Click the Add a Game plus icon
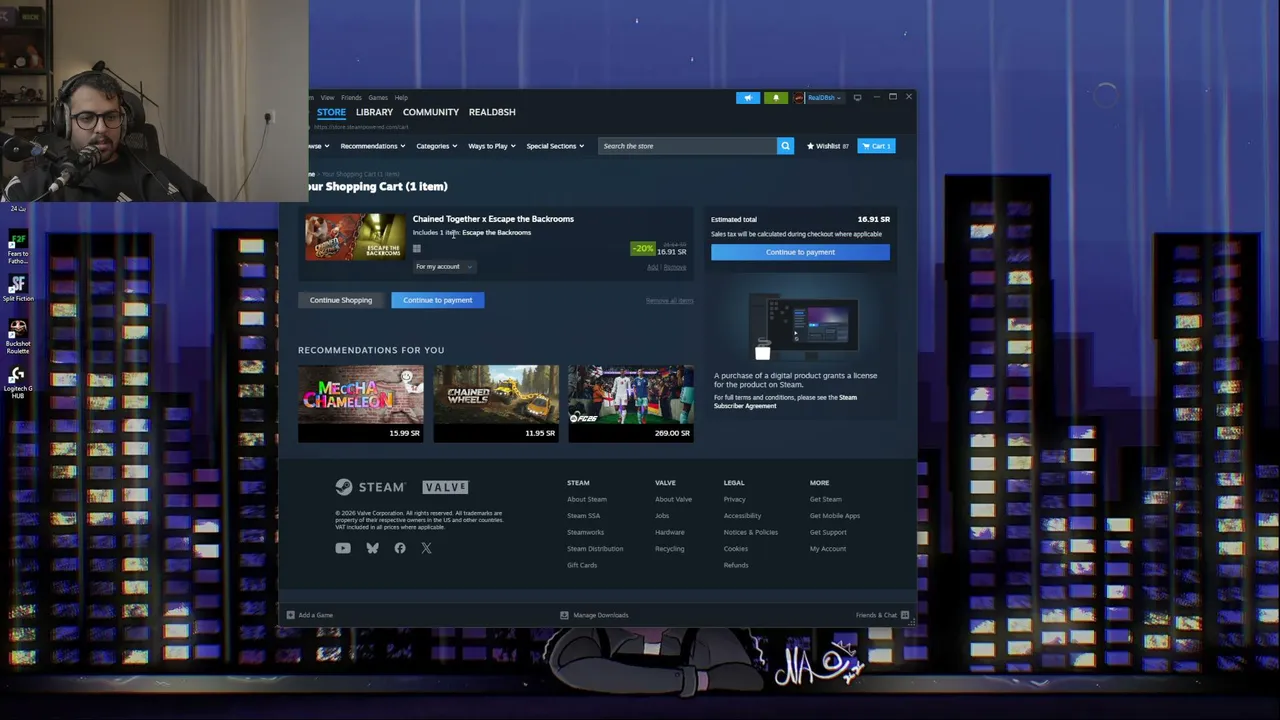 click(x=290, y=615)
